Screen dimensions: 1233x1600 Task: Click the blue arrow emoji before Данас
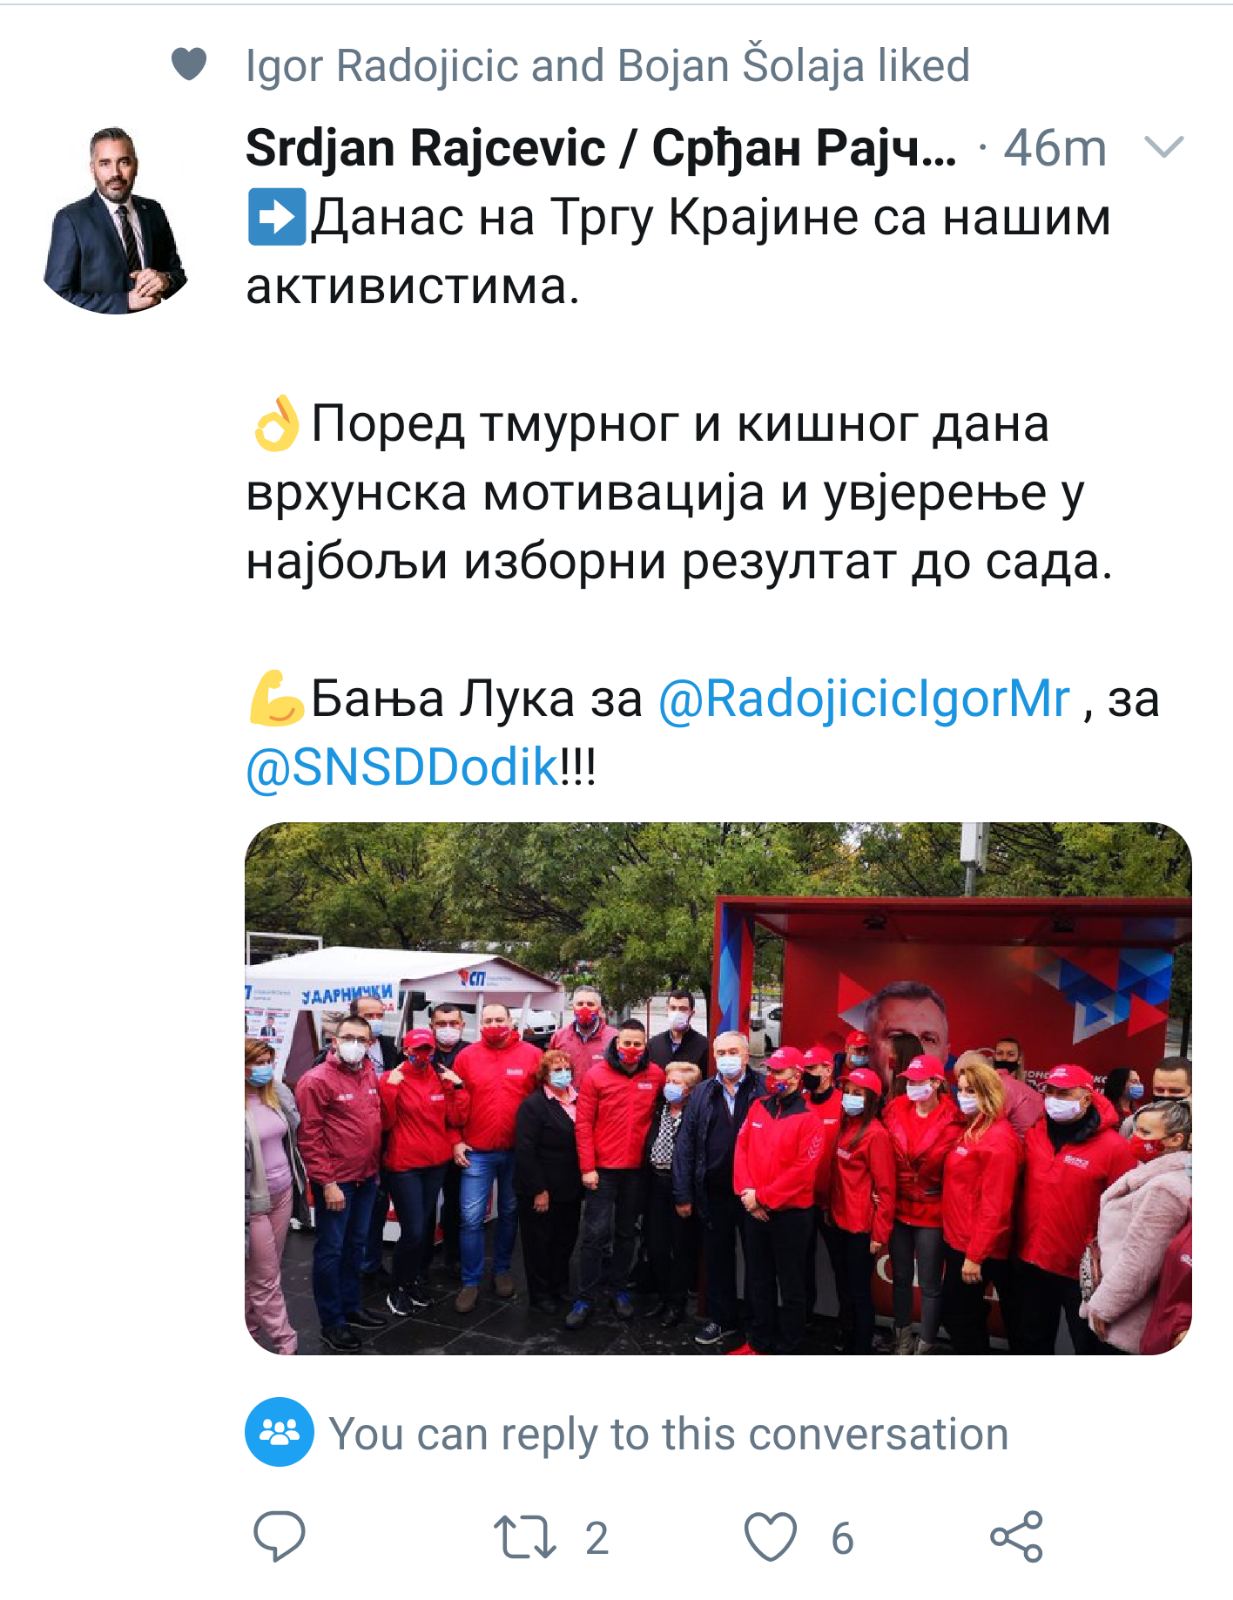(x=276, y=217)
